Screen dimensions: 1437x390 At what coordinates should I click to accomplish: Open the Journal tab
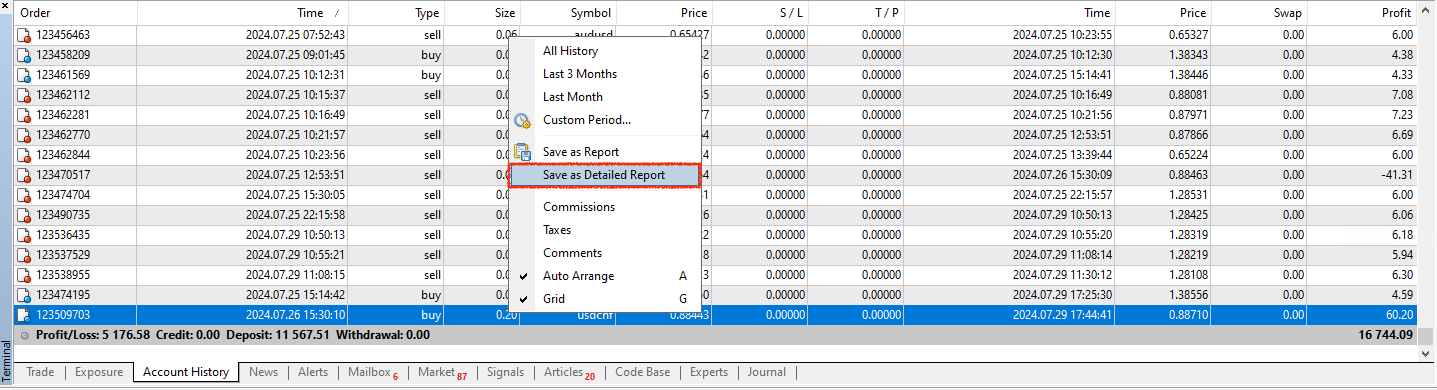click(766, 372)
